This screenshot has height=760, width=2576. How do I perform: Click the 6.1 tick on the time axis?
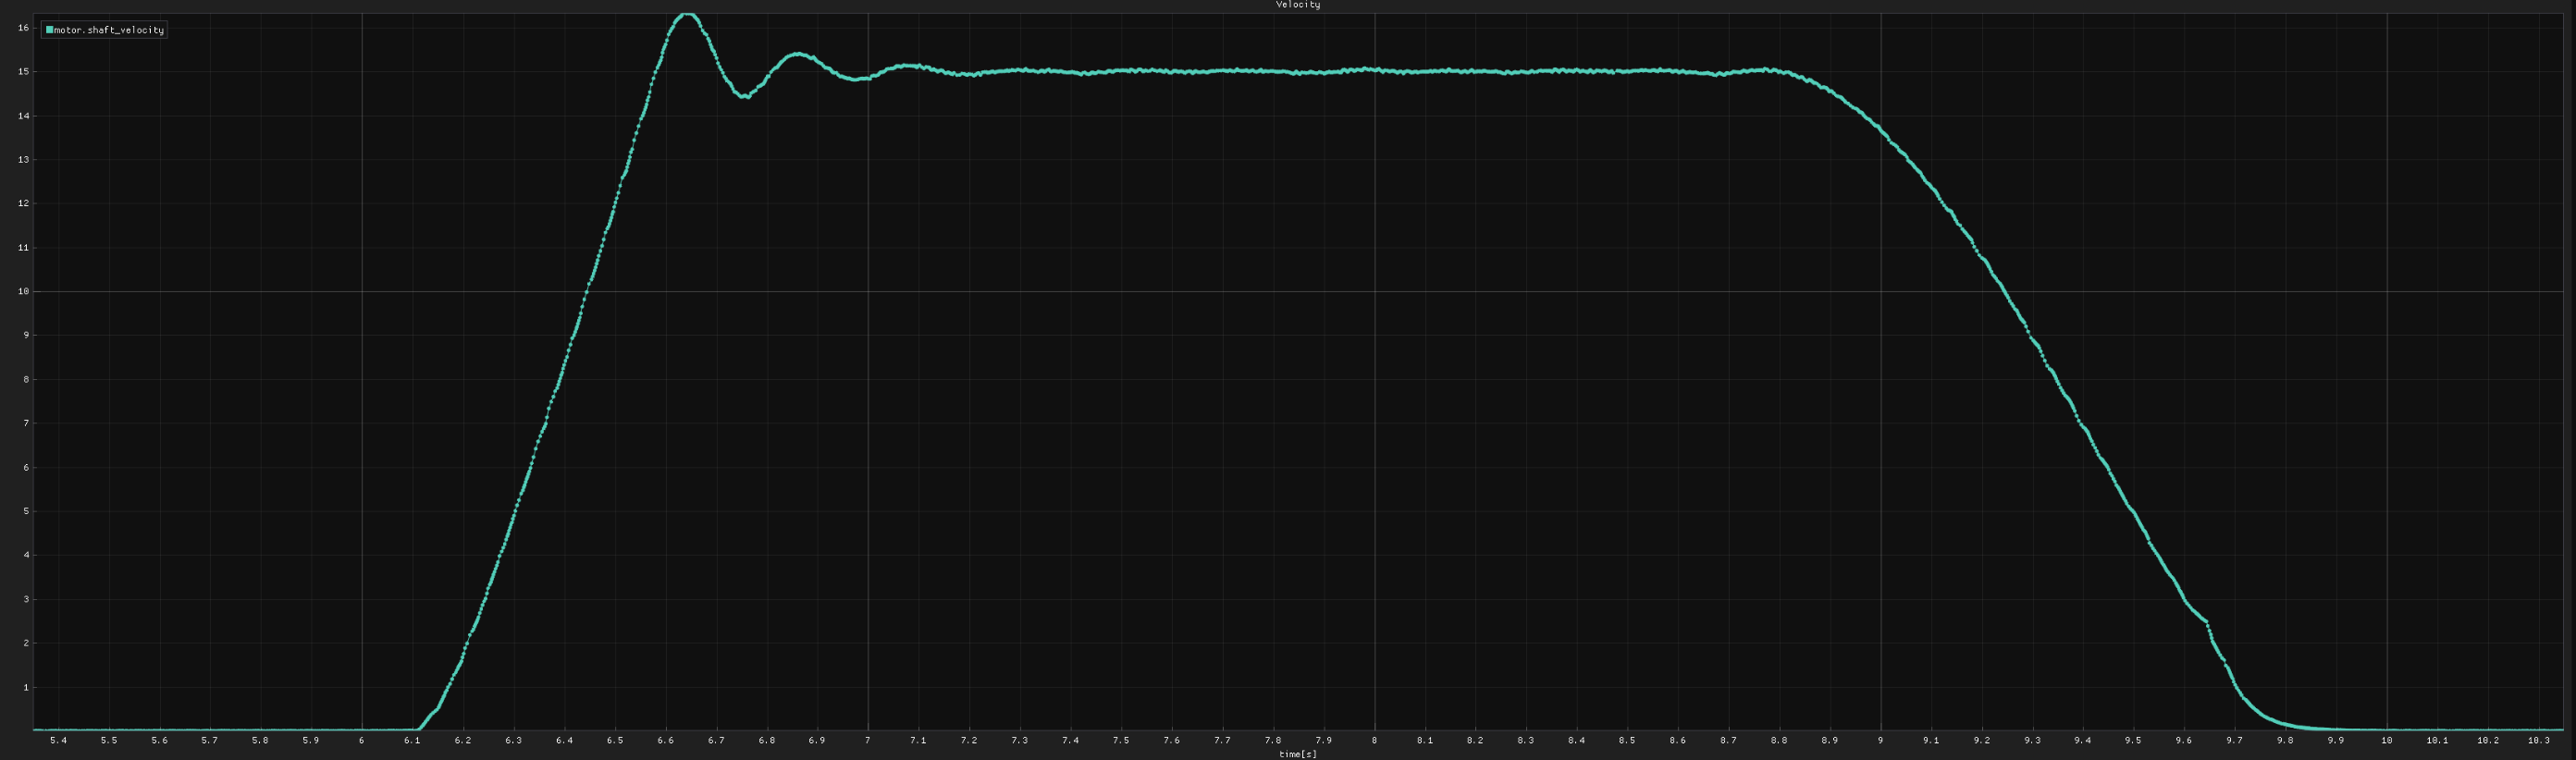[x=412, y=740]
